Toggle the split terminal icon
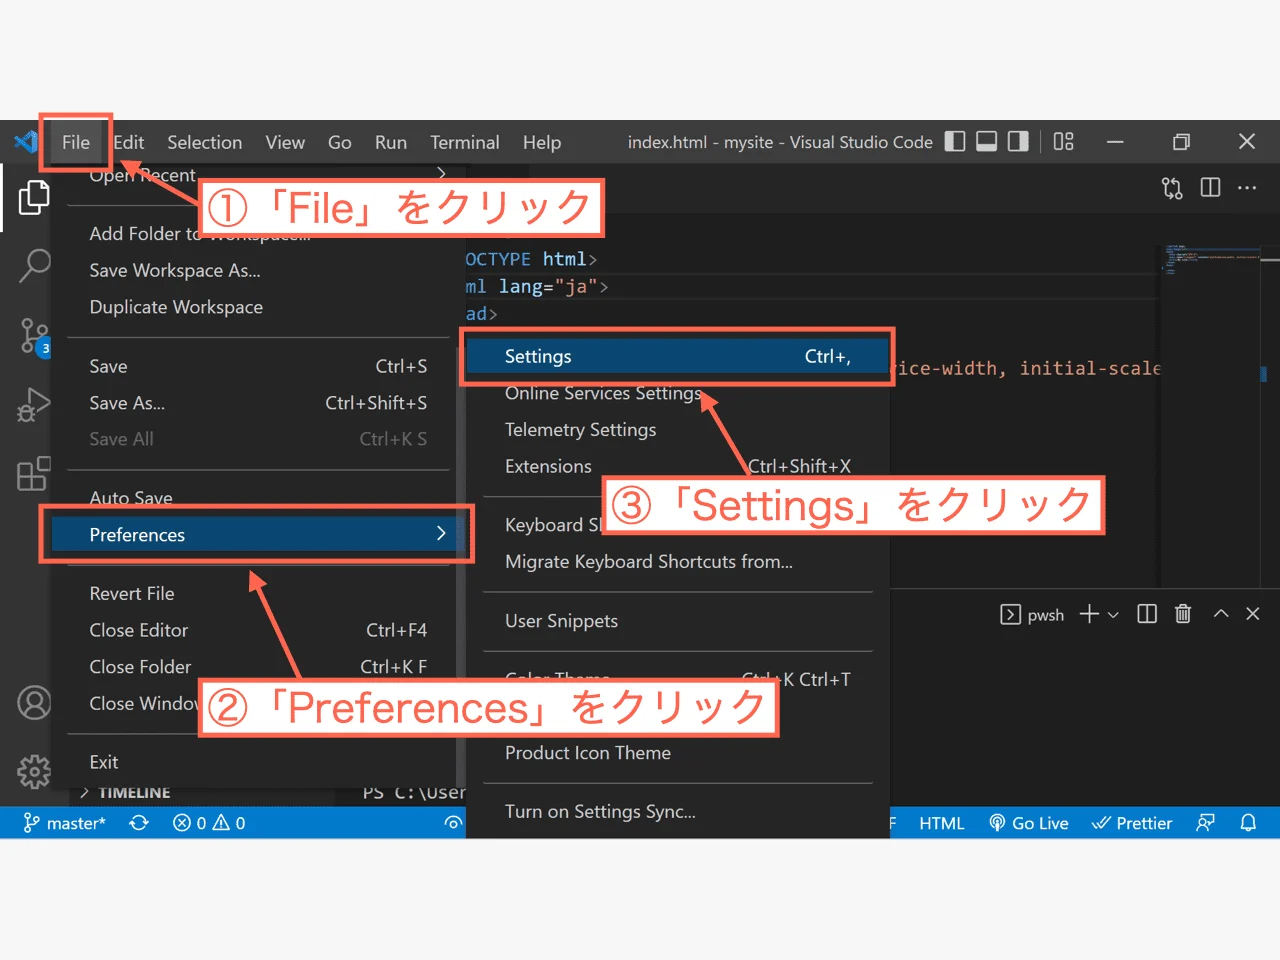 [1146, 613]
